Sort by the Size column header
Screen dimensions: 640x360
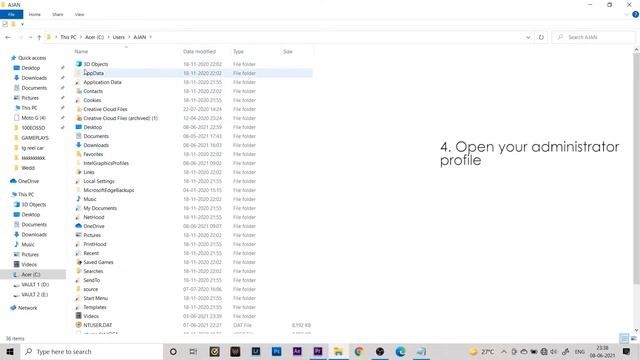point(288,52)
